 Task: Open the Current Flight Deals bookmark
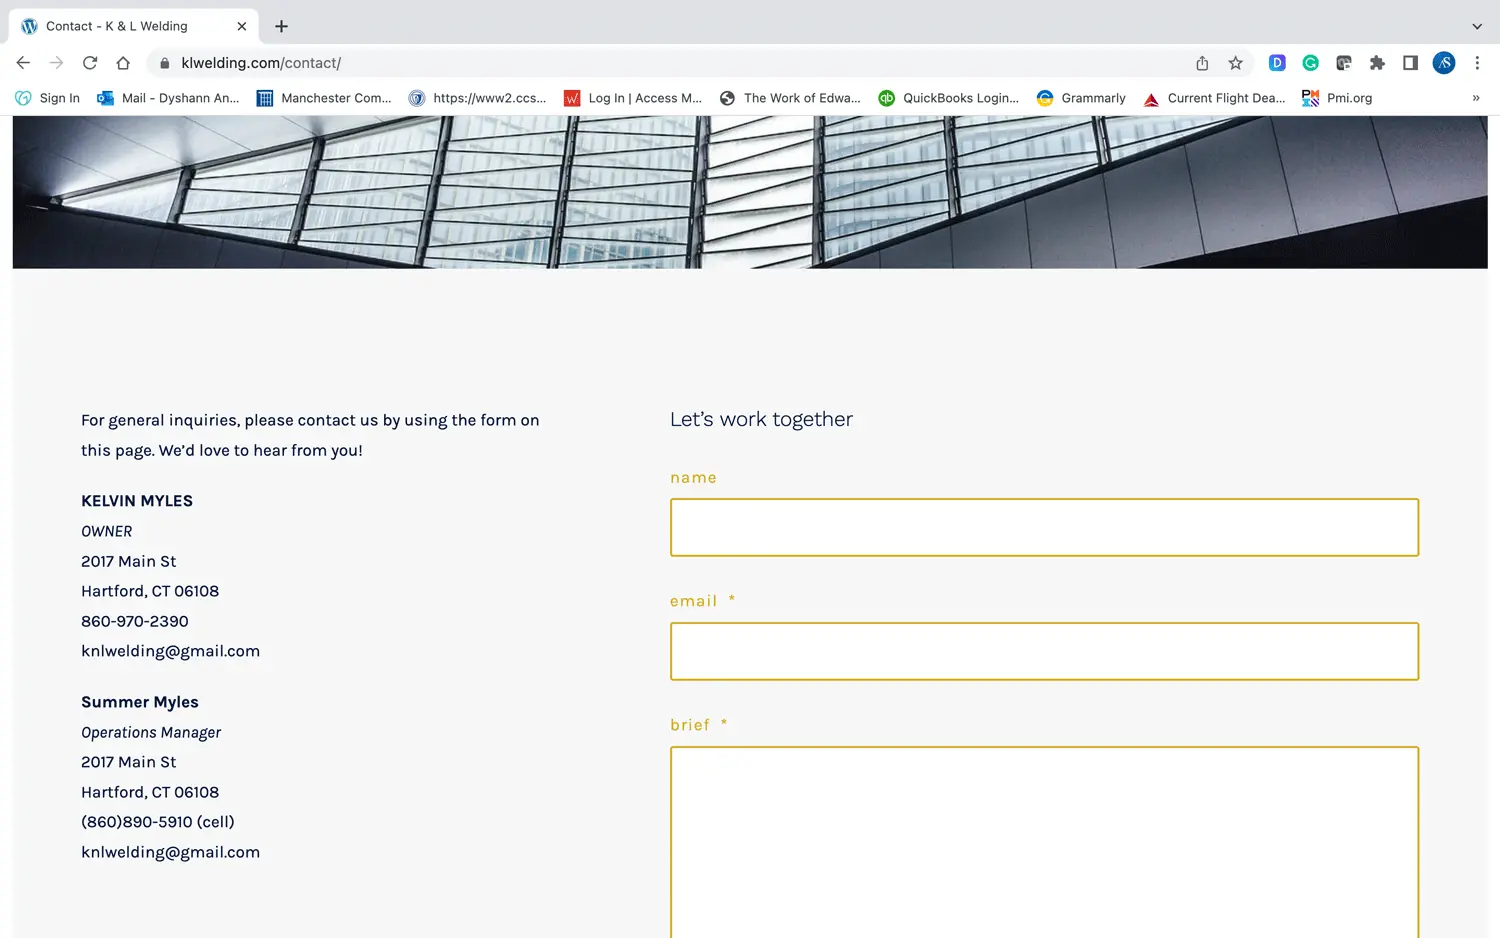coord(1214,98)
